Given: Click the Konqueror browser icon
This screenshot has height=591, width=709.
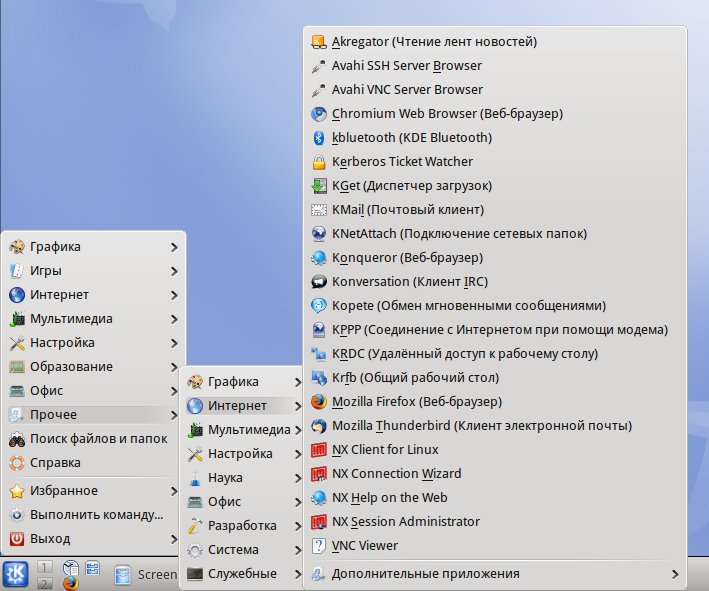Looking at the screenshot, I should click(x=319, y=257).
